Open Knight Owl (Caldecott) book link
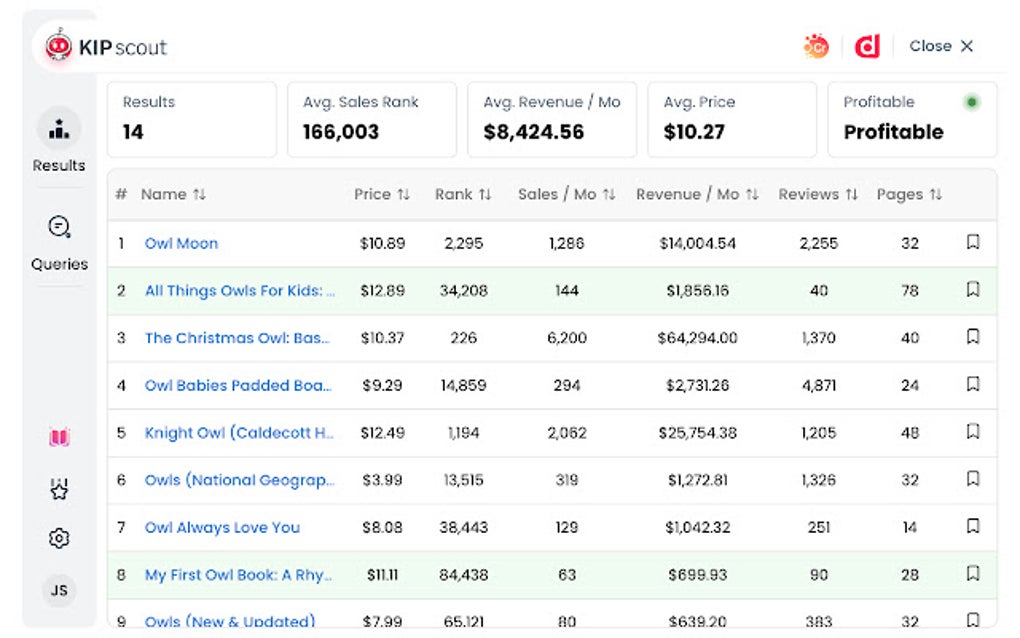 pyautogui.click(x=239, y=433)
